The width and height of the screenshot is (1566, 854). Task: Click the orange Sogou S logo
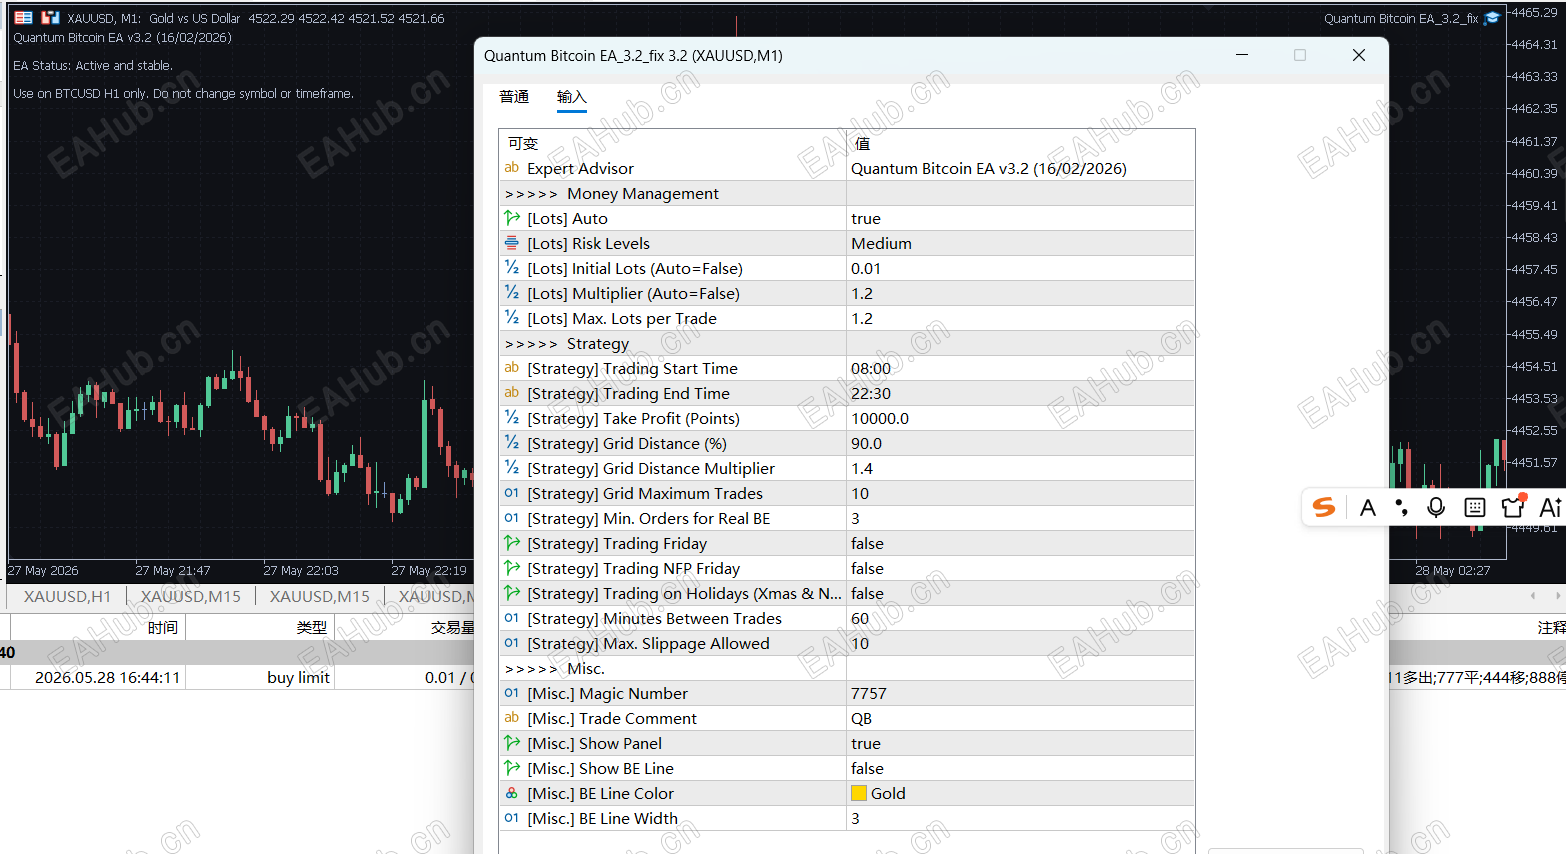point(1324,507)
